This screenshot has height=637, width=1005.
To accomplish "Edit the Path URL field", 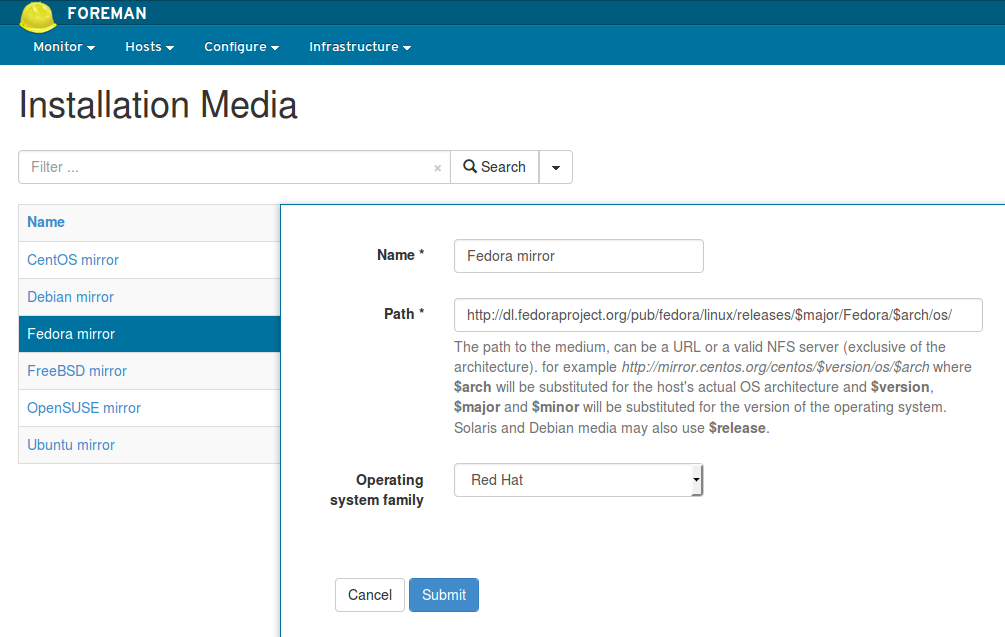I will (718, 315).
